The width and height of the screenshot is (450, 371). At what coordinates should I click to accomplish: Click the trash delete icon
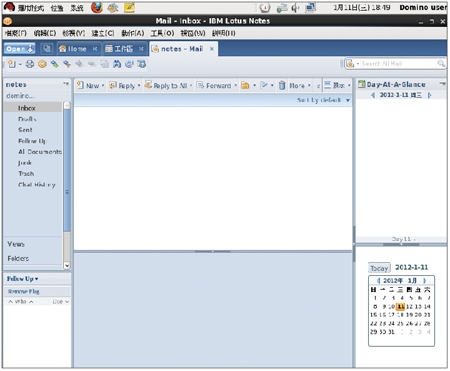[x=282, y=86]
